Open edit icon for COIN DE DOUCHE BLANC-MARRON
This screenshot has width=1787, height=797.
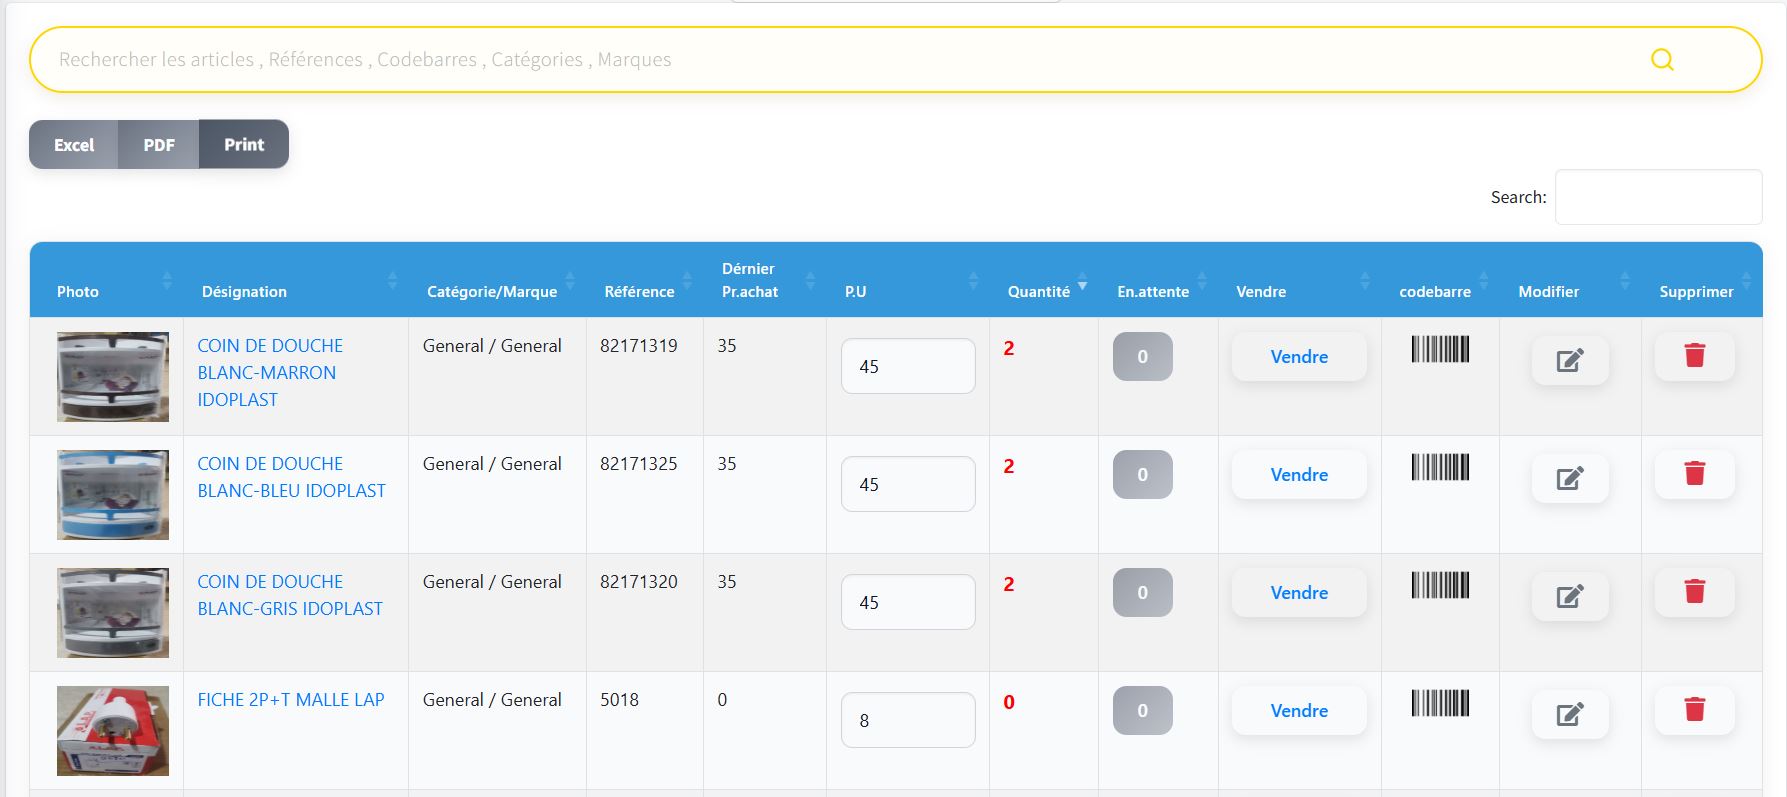(x=1569, y=360)
